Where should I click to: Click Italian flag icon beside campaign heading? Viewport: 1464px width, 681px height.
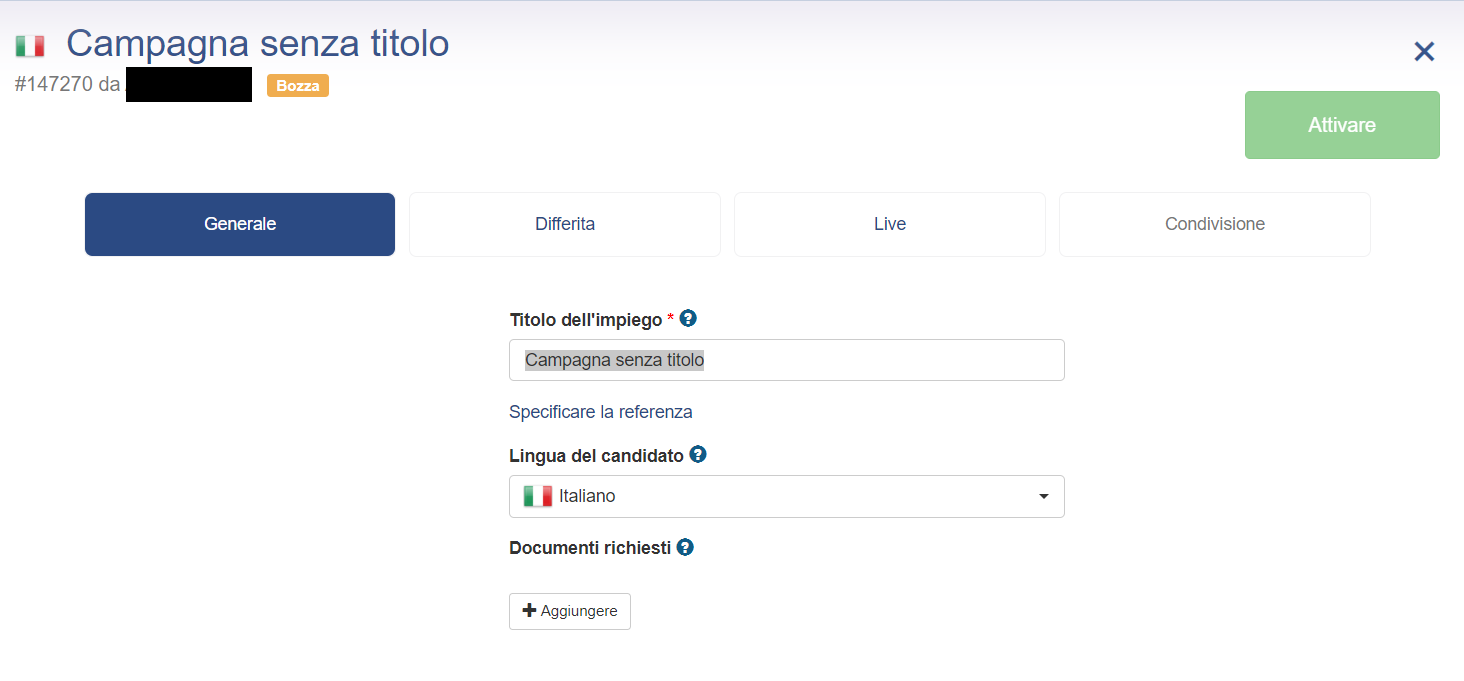[x=30, y=46]
